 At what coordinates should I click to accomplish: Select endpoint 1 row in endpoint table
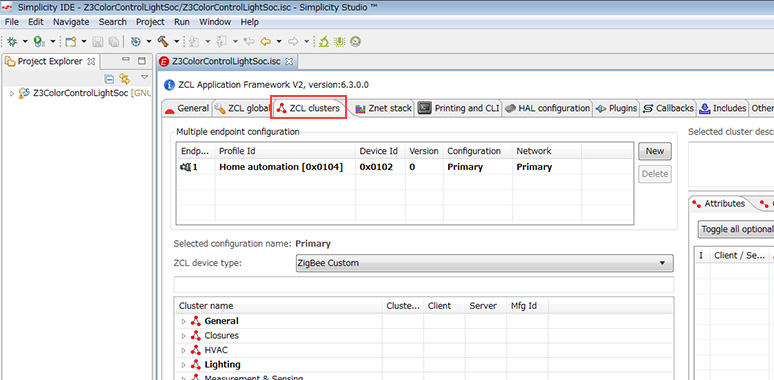[x=404, y=167]
